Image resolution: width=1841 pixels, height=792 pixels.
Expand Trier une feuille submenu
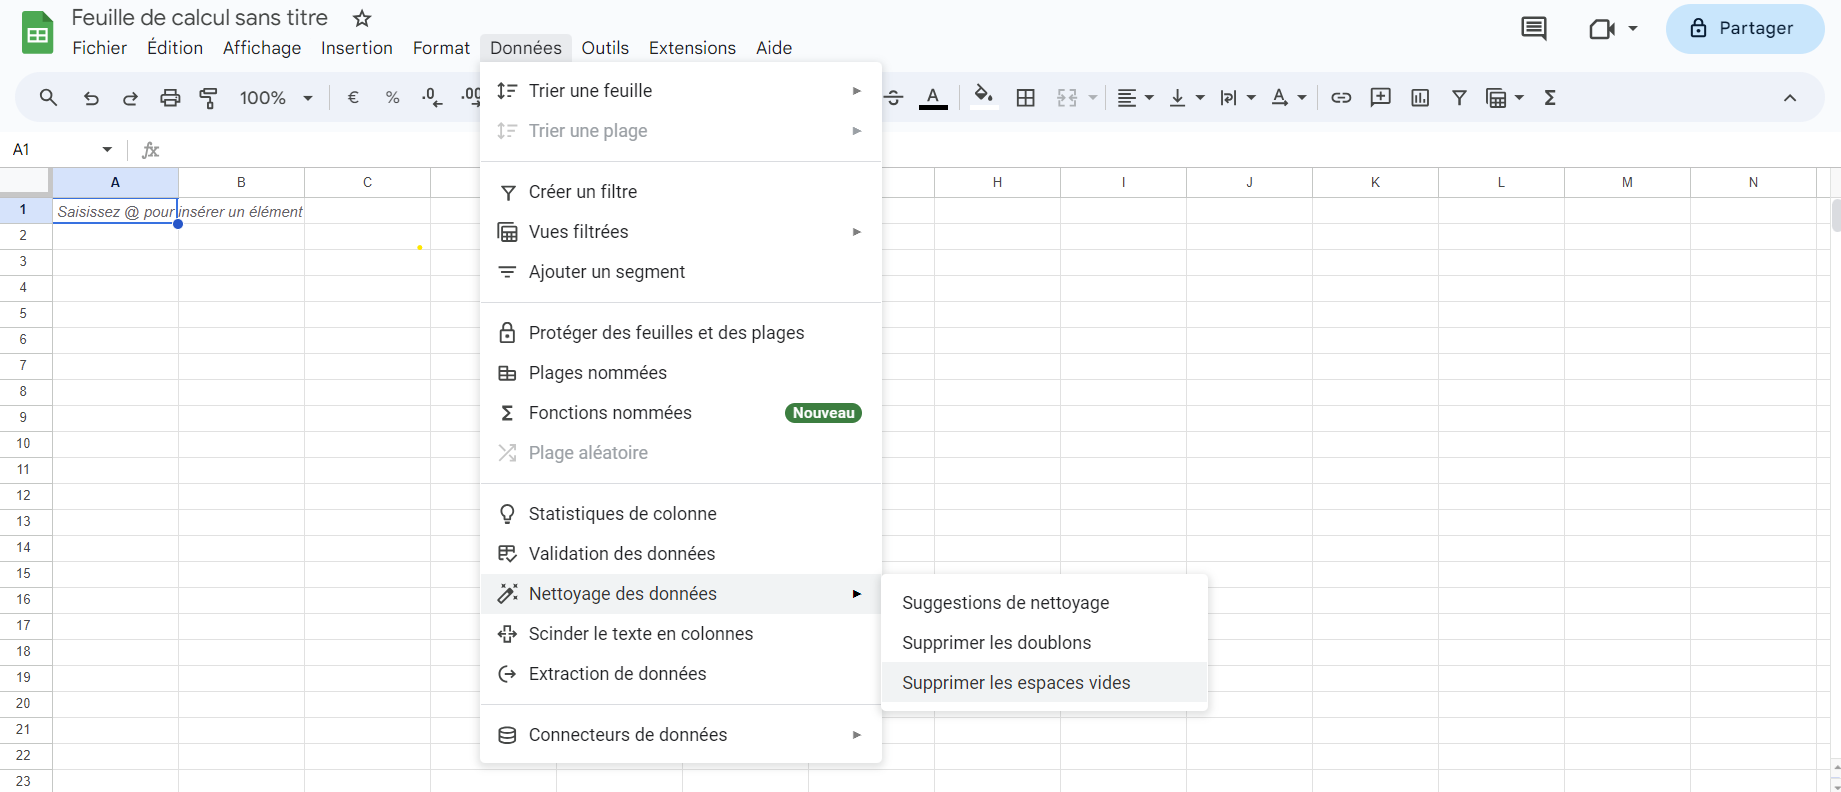[681, 91]
